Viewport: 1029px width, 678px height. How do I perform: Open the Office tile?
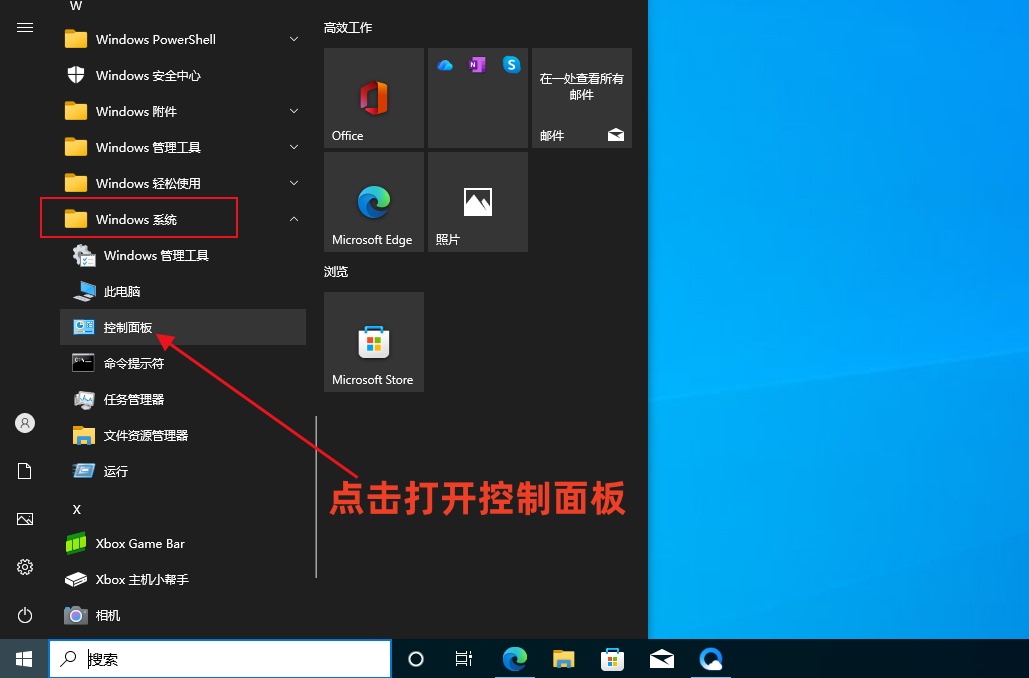tap(374, 98)
